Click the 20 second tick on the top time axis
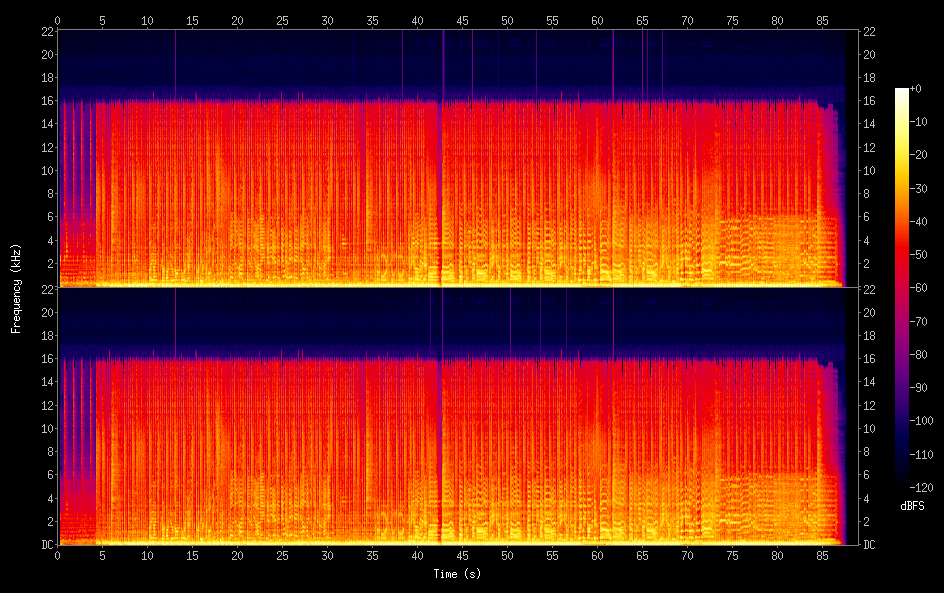Screen dimensions: 944x593 tap(237, 20)
